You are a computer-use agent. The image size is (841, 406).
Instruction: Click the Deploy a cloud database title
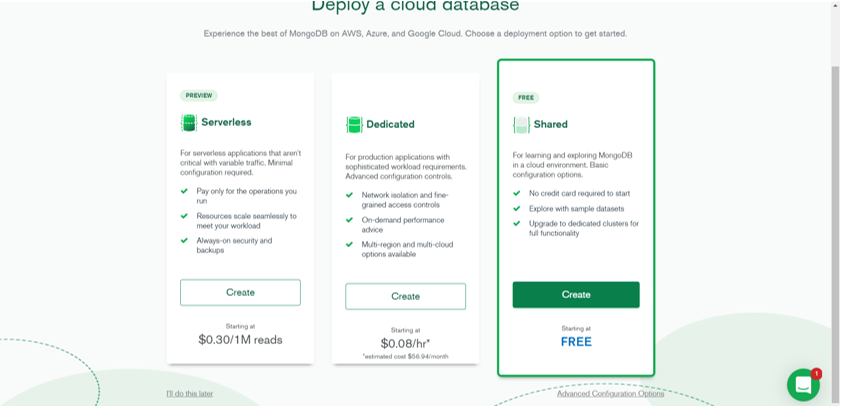click(415, 5)
